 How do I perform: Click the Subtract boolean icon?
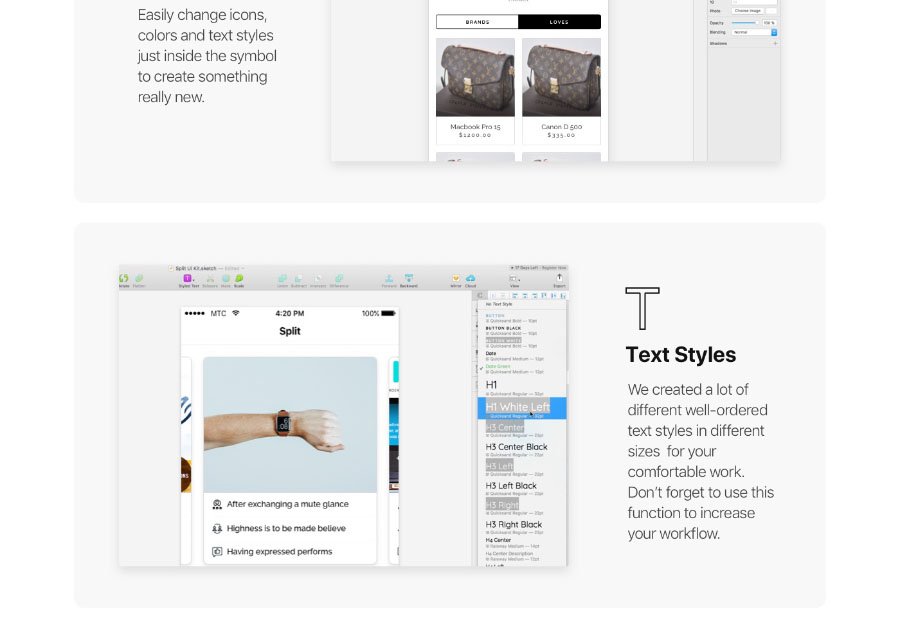(298, 280)
